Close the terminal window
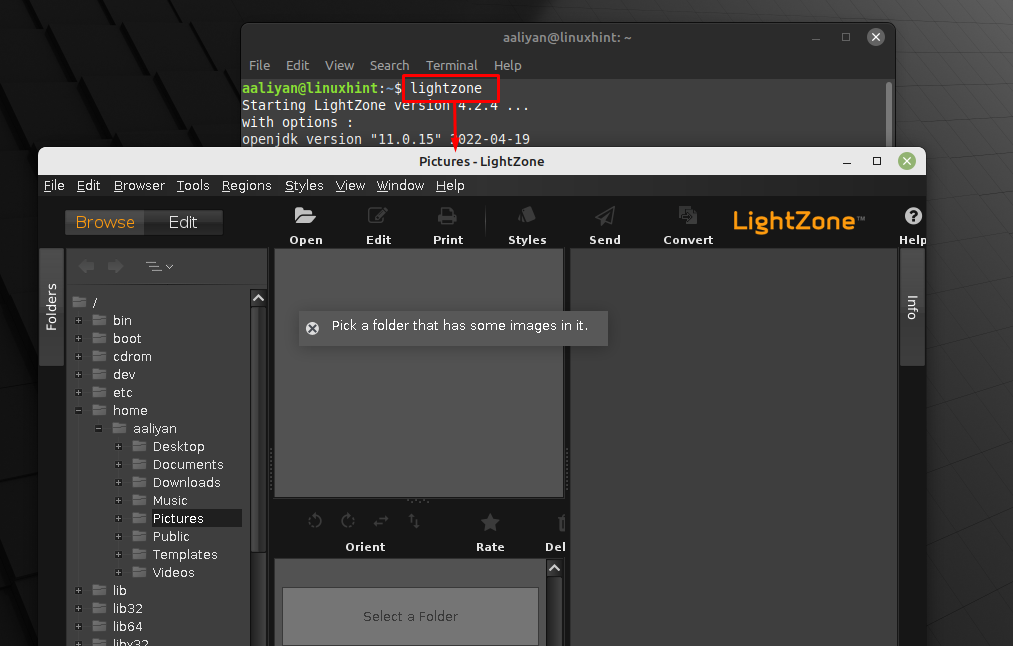Image resolution: width=1013 pixels, height=646 pixels. (x=876, y=37)
